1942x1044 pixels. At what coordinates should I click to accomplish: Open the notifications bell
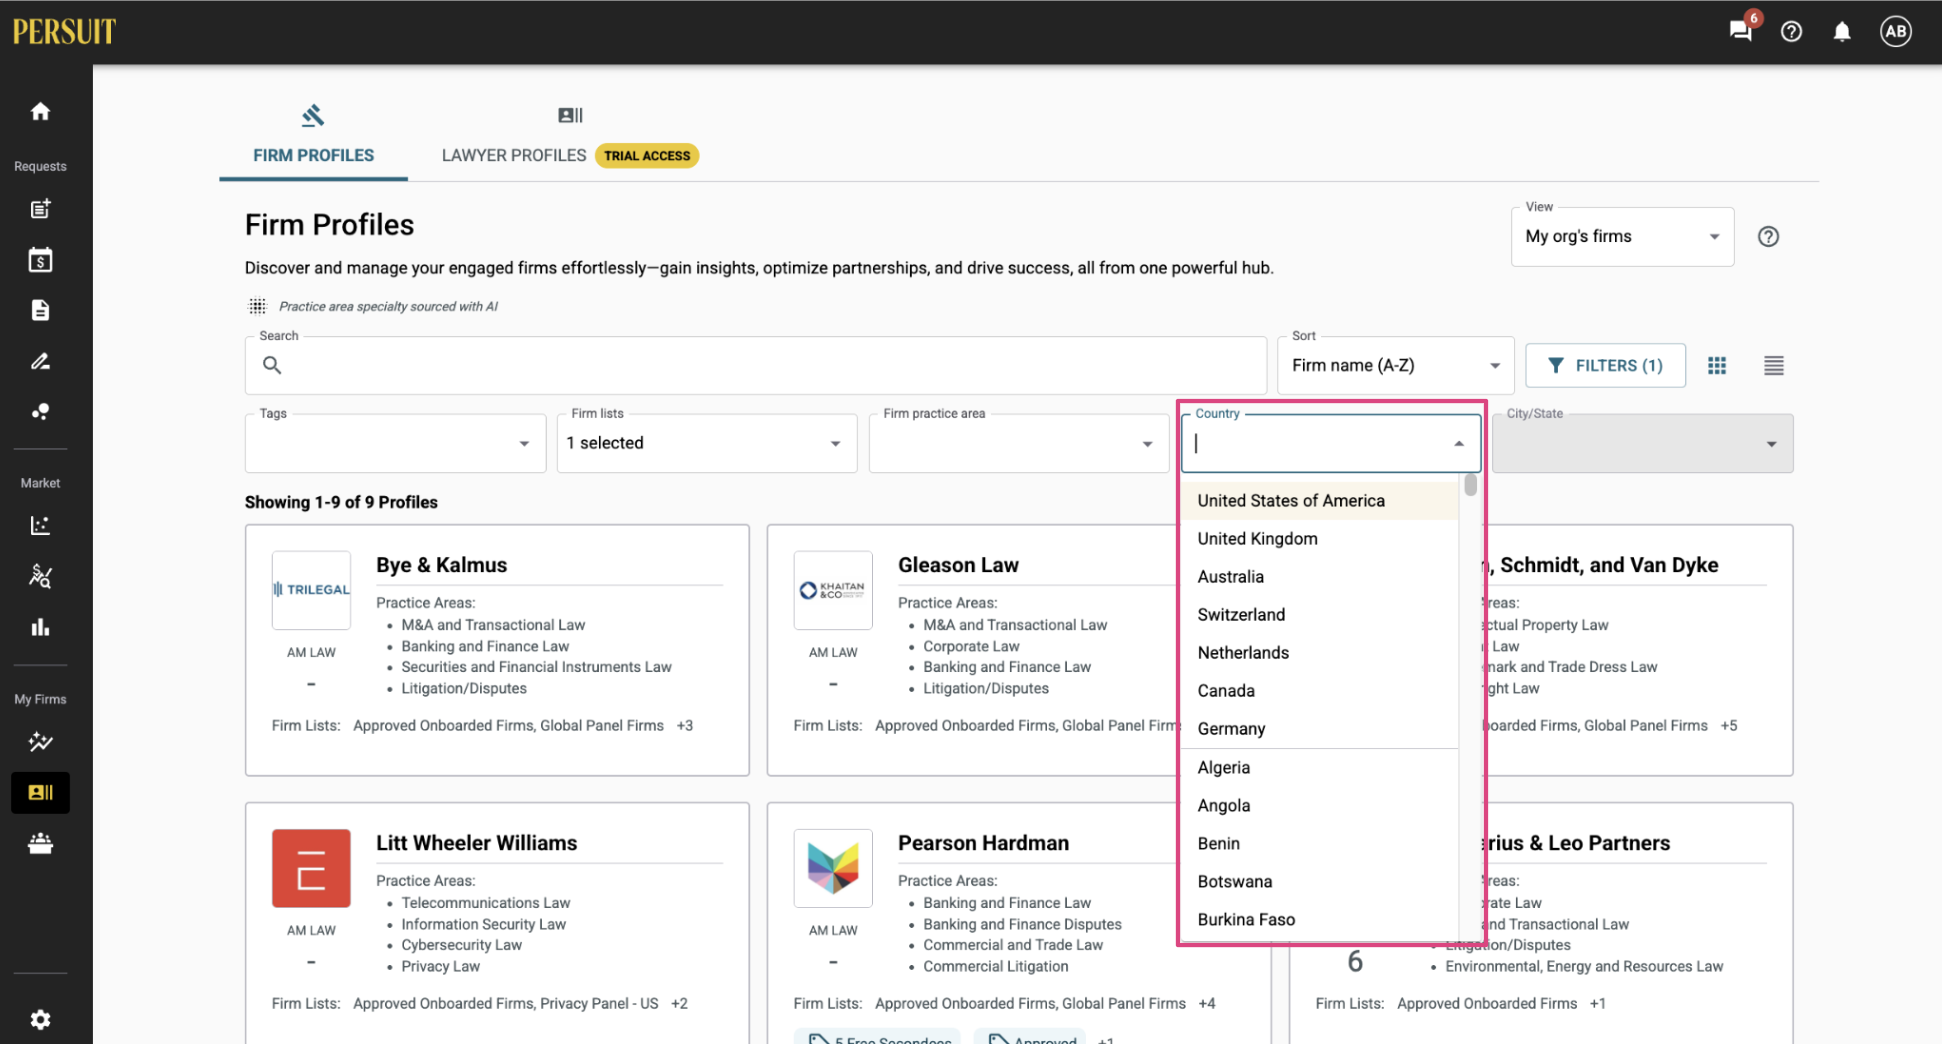tap(1842, 32)
